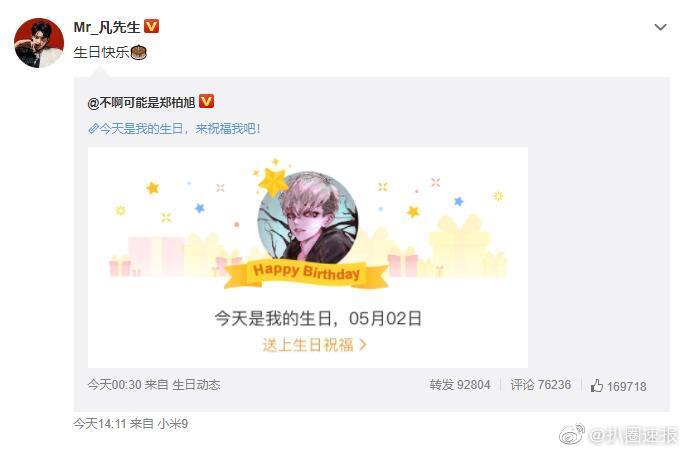Click the Mr_凡先生 username
Viewport: 686px width, 453px height.
[107, 27]
